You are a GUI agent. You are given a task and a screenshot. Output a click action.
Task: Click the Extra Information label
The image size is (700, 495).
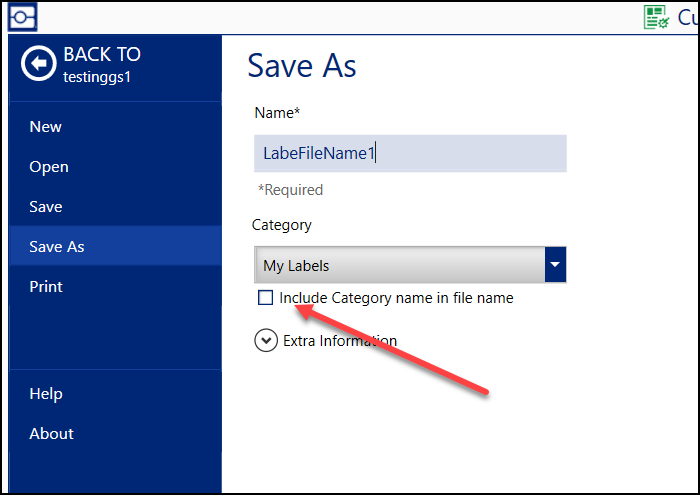[340, 341]
